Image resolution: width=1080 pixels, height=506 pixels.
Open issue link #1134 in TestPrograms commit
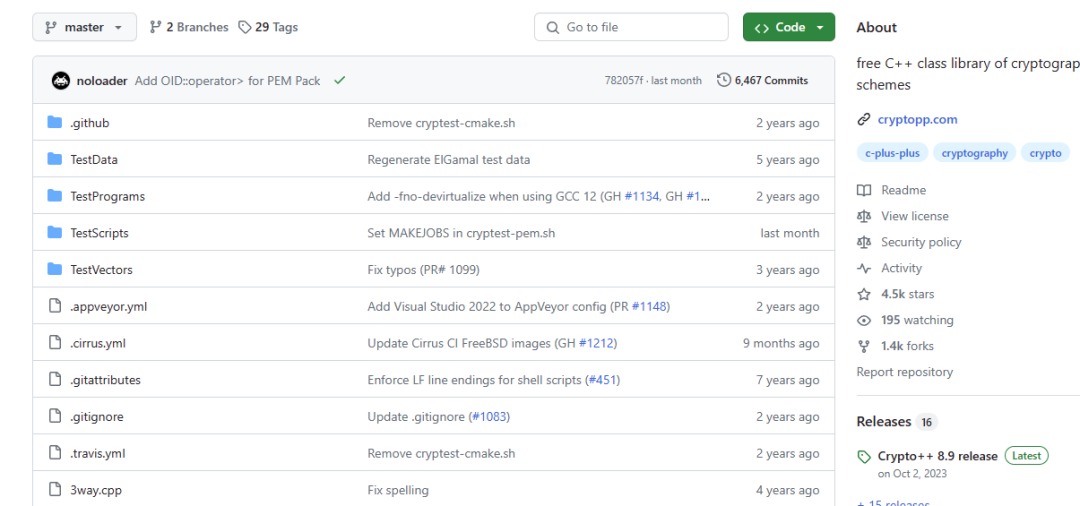pos(642,196)
